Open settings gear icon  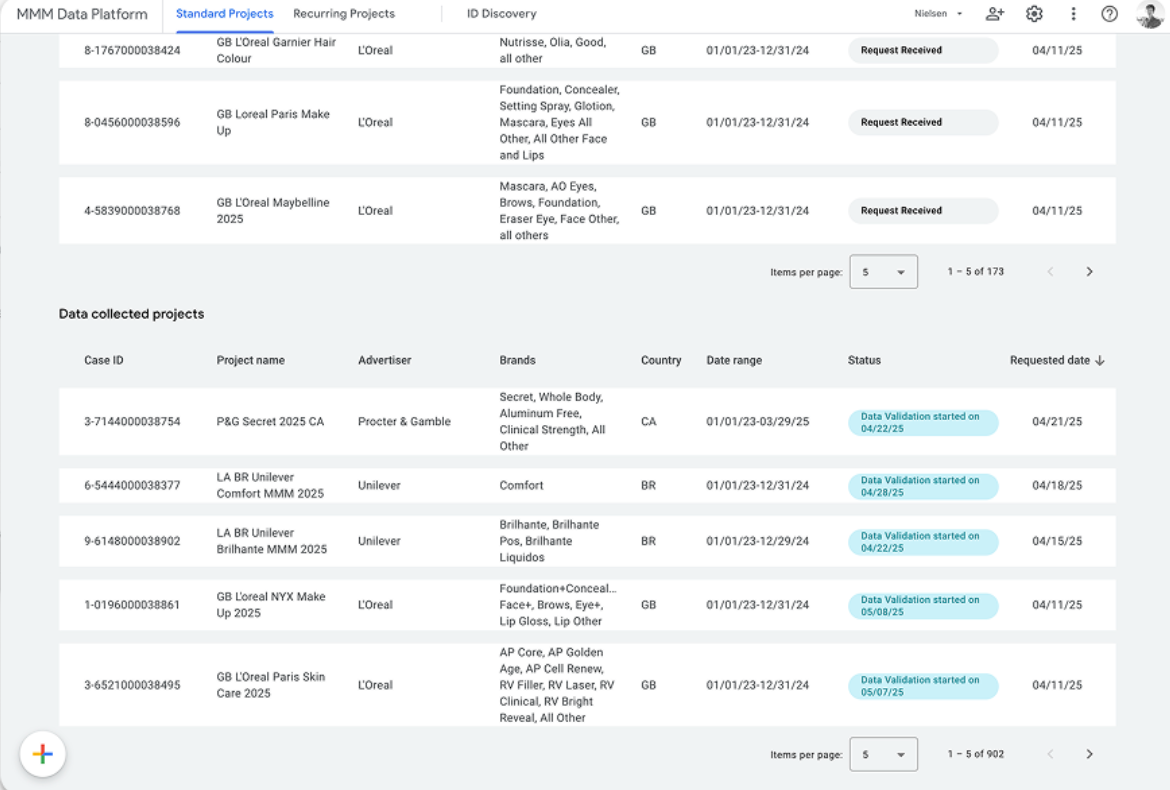[1034, 13]
